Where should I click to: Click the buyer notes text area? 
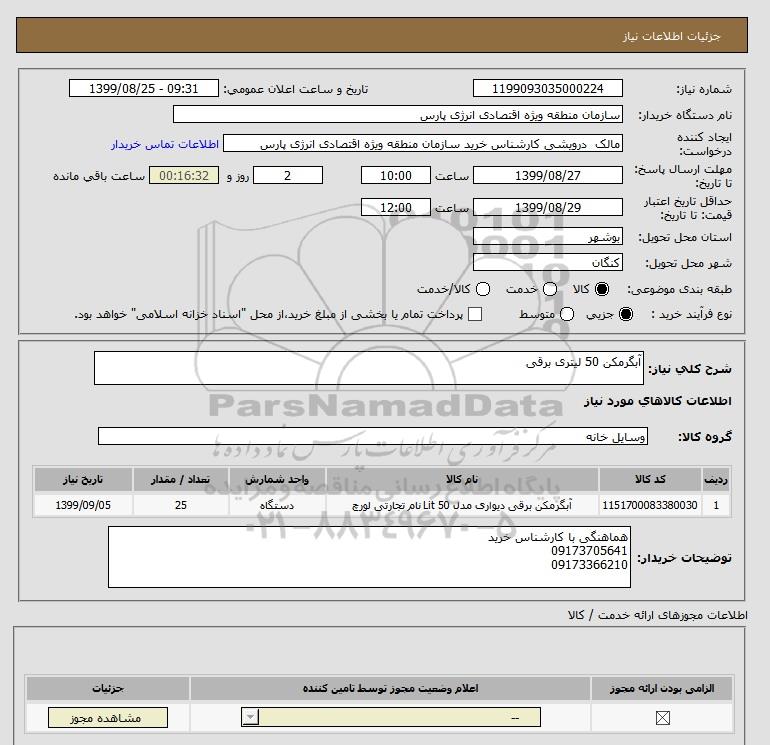(369, 557)
